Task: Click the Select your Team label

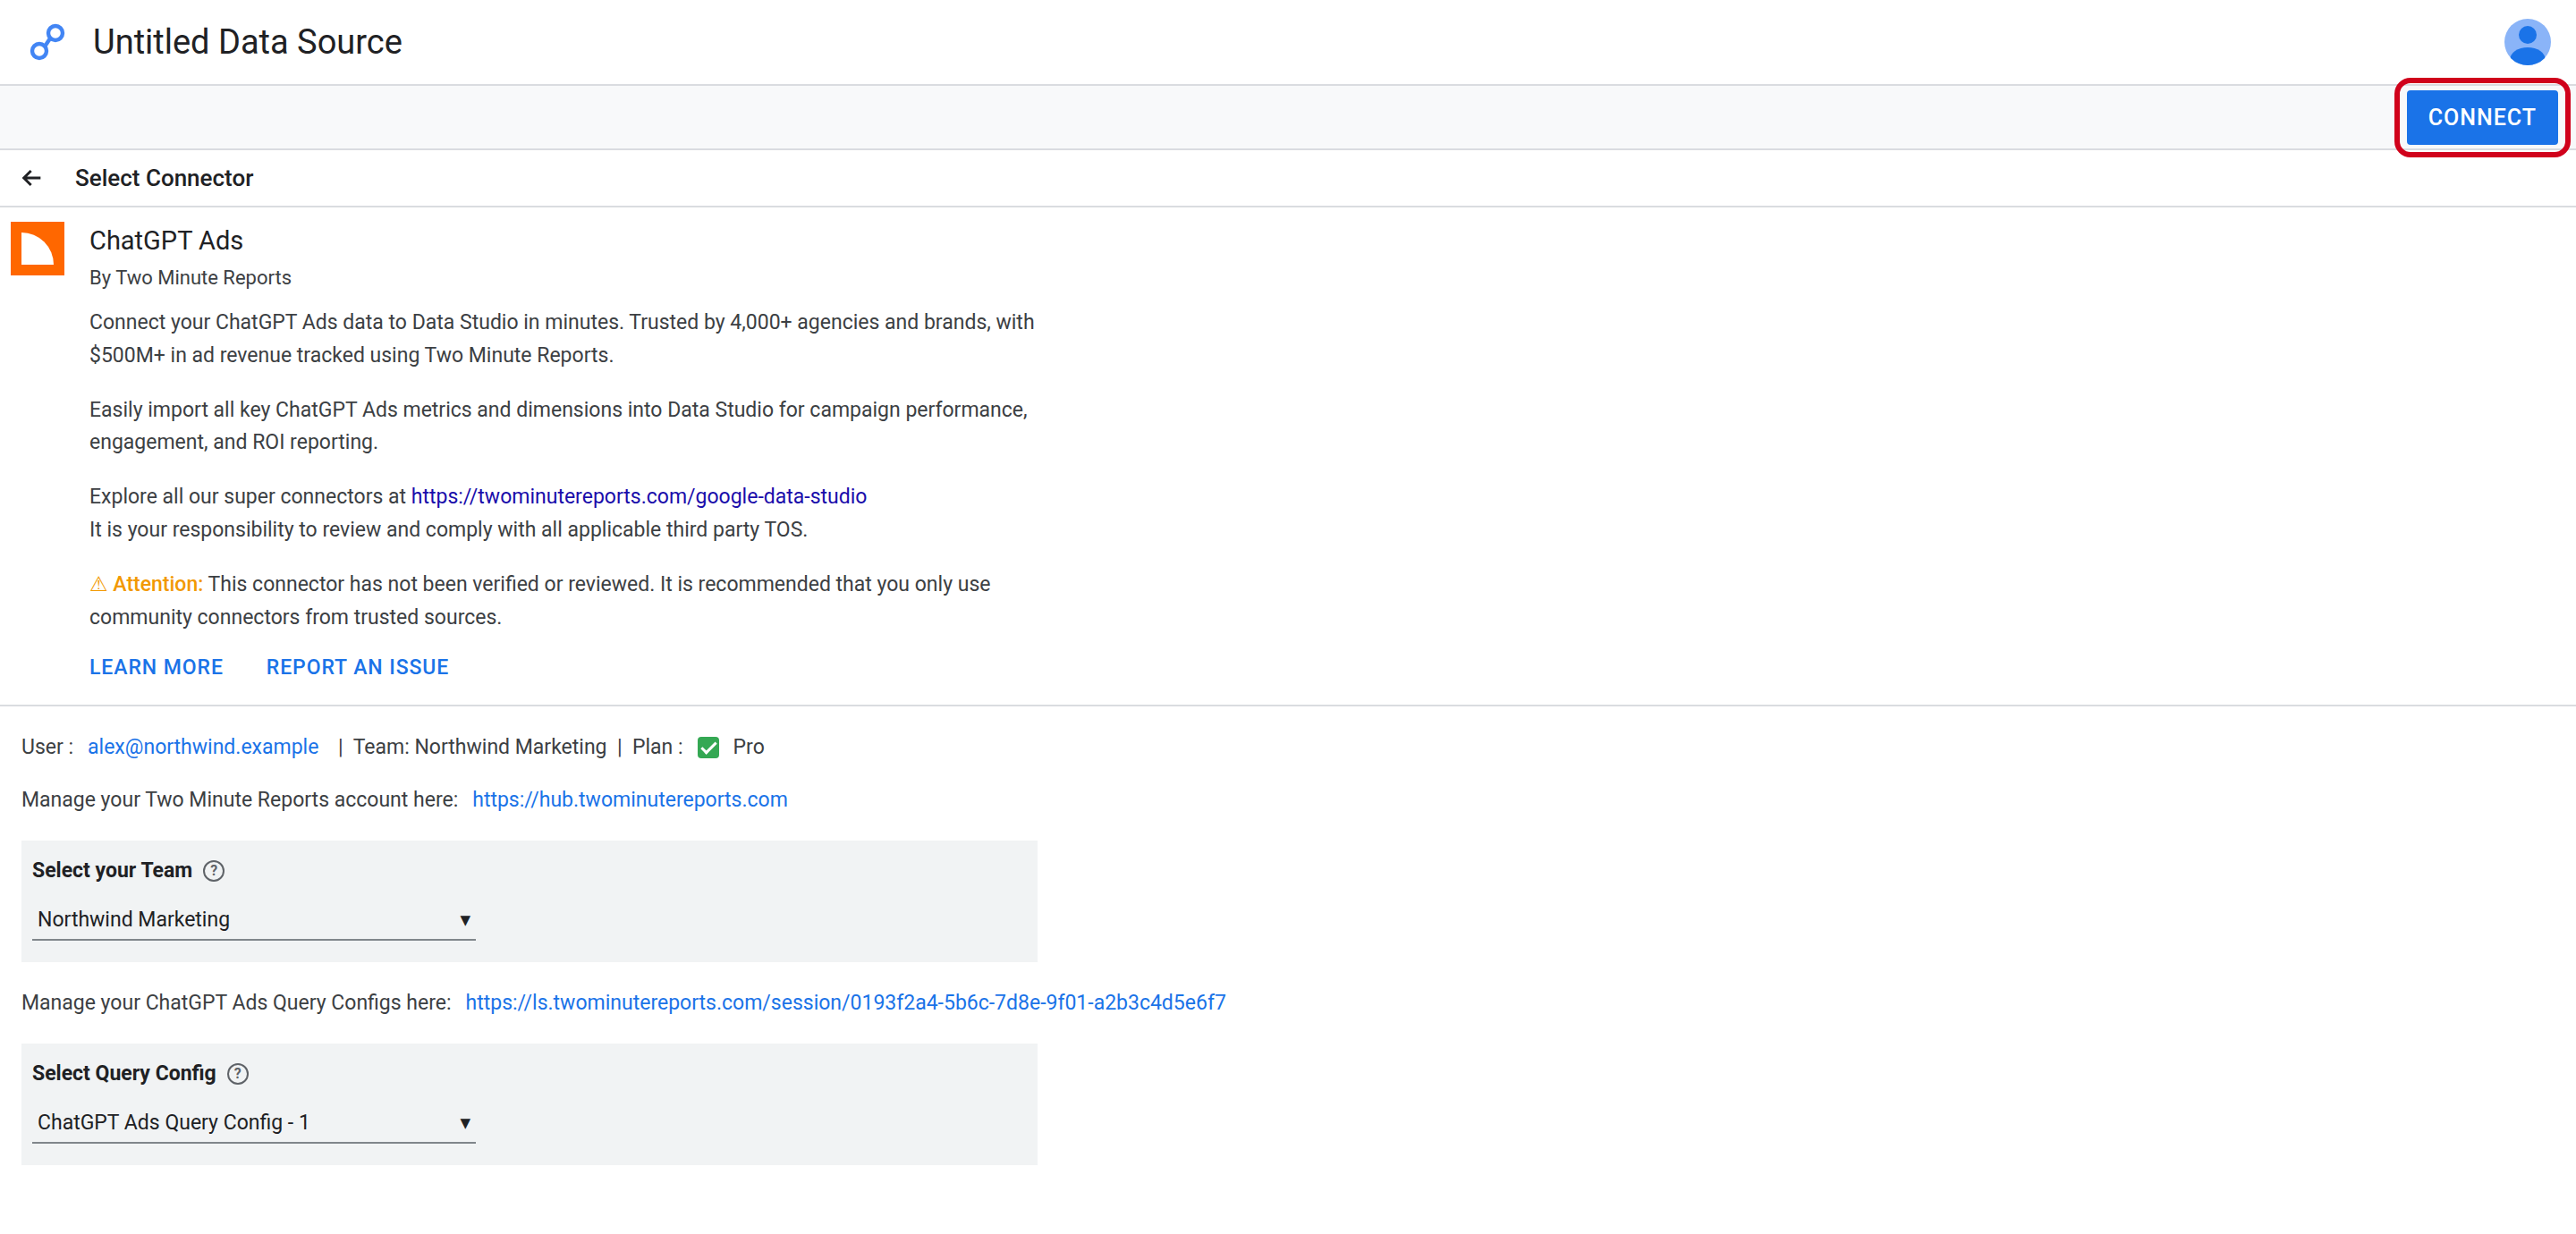Action: [112, 870]
